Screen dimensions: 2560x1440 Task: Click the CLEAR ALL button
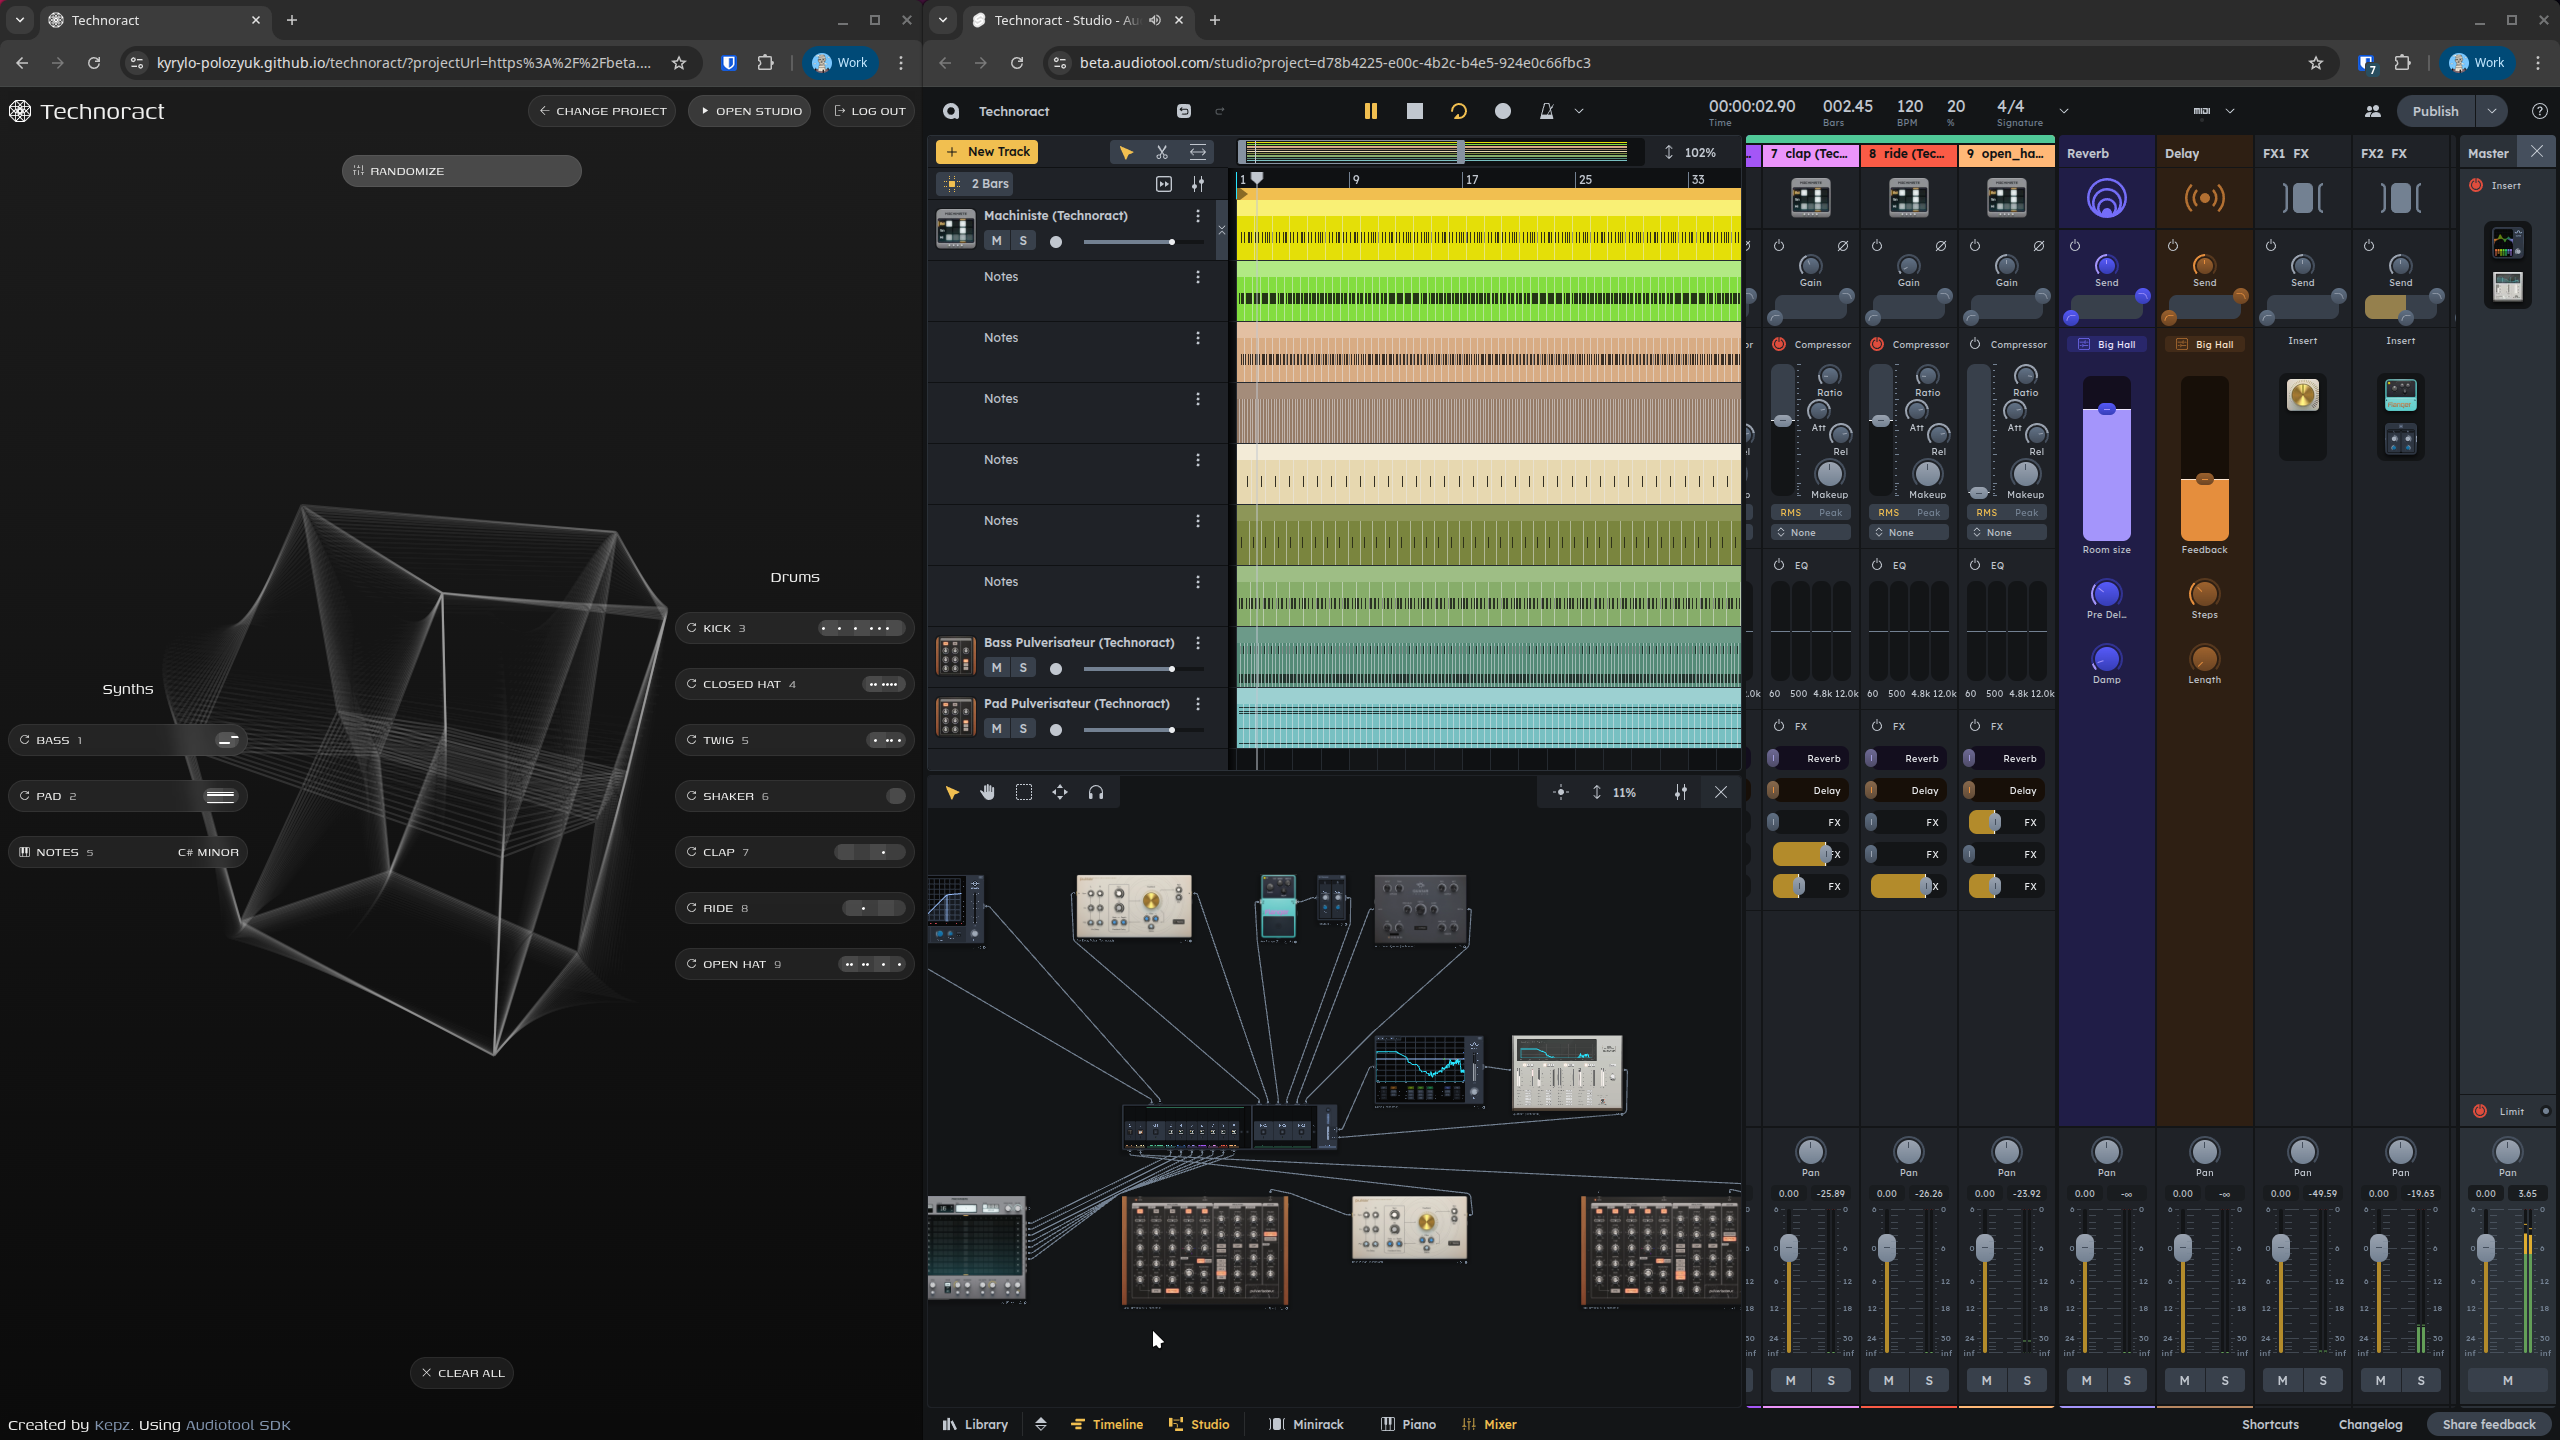pyautogui.click(x=462, y=1373)
